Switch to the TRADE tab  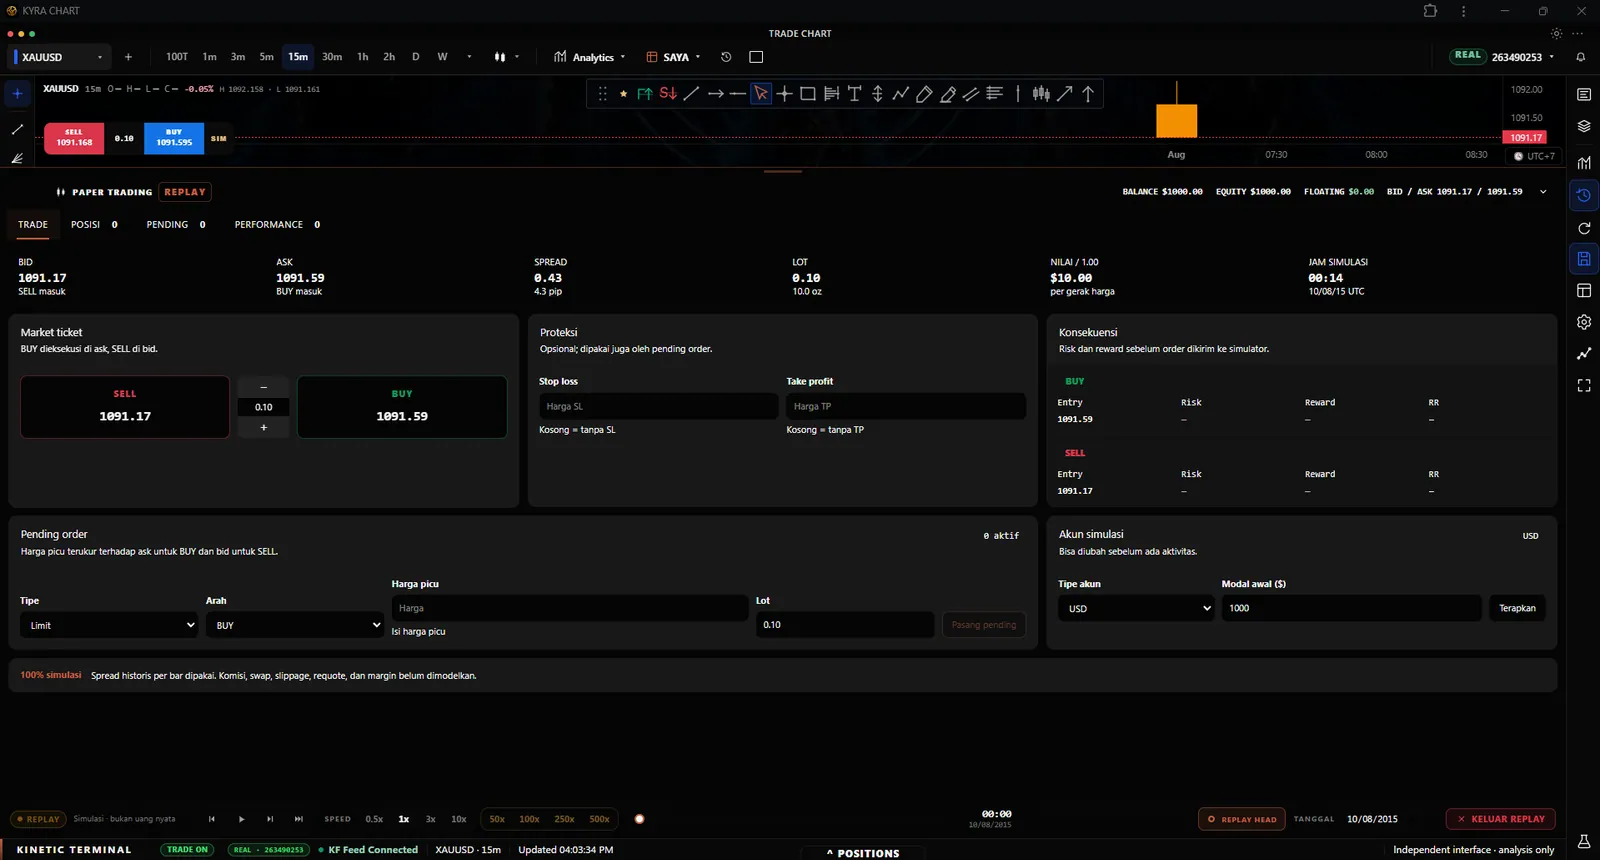click(x=33, y=225)
